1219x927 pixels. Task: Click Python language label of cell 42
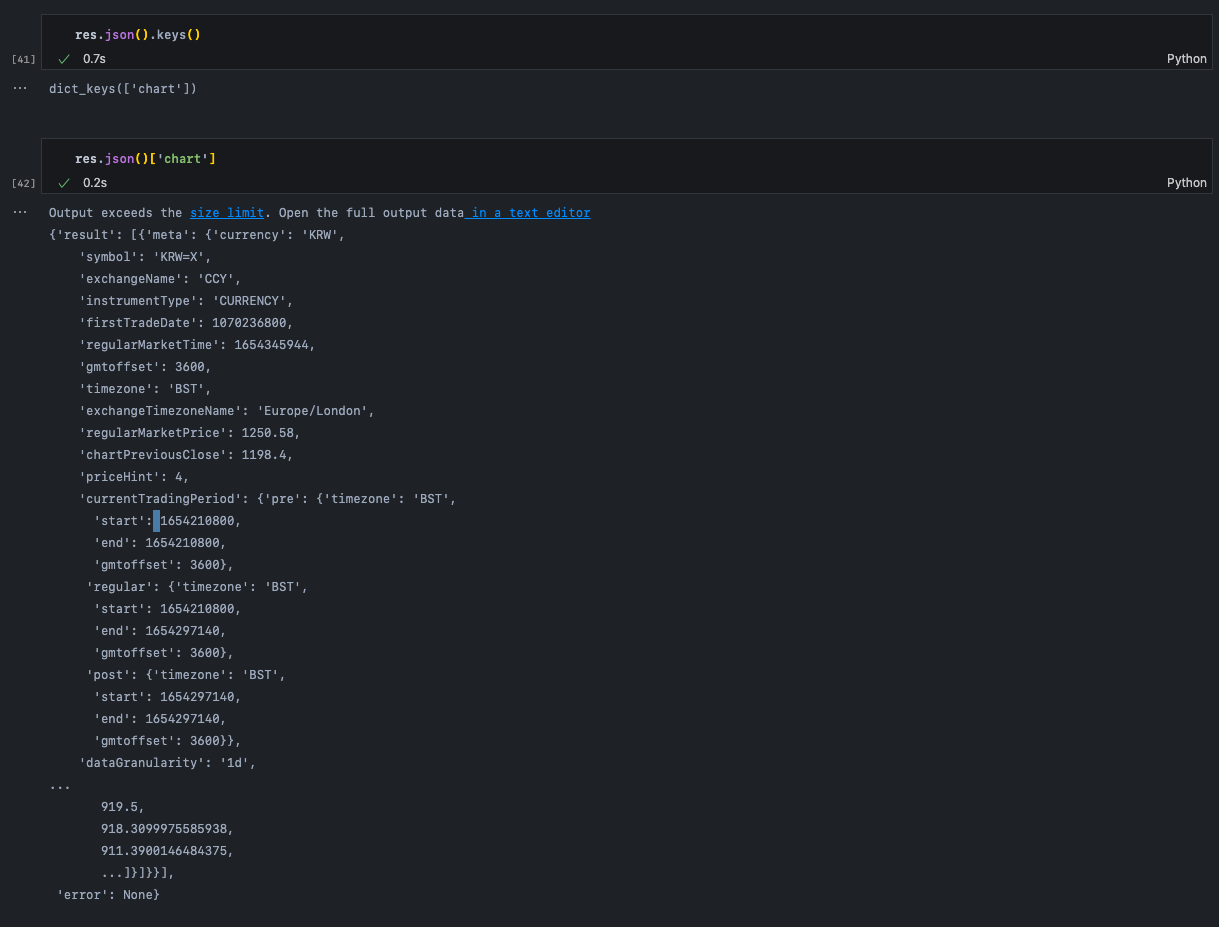1187,183
